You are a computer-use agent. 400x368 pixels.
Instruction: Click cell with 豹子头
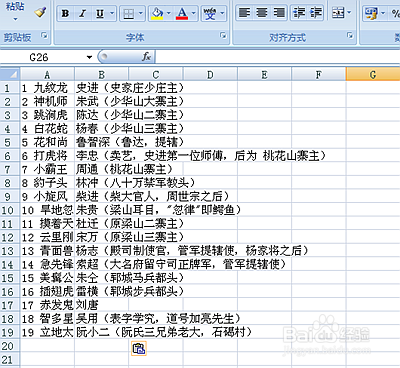(47, 183)
